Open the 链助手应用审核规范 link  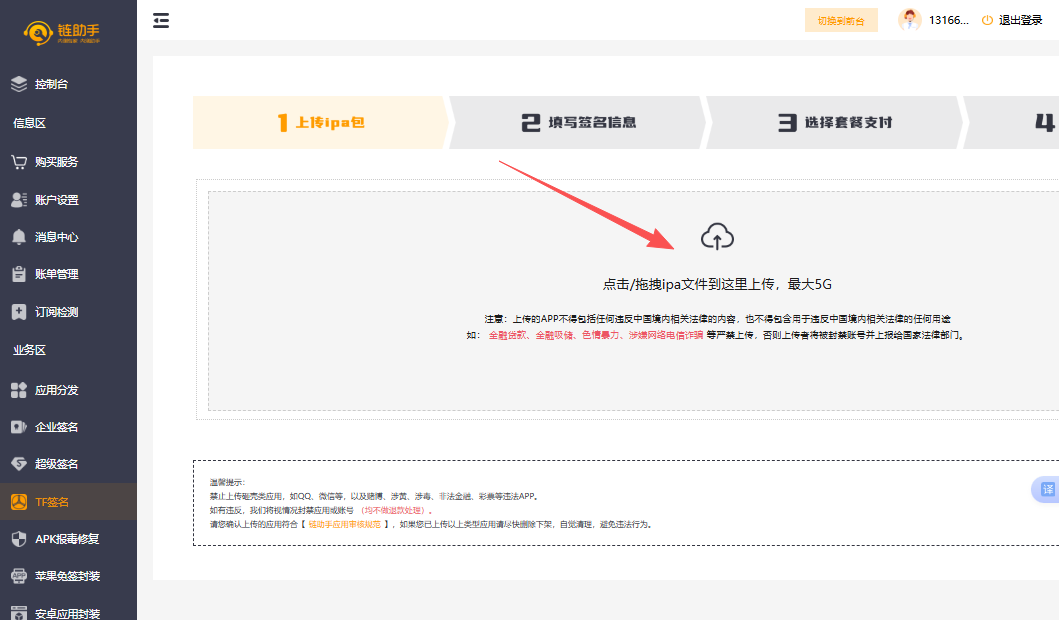pos(344,524)
